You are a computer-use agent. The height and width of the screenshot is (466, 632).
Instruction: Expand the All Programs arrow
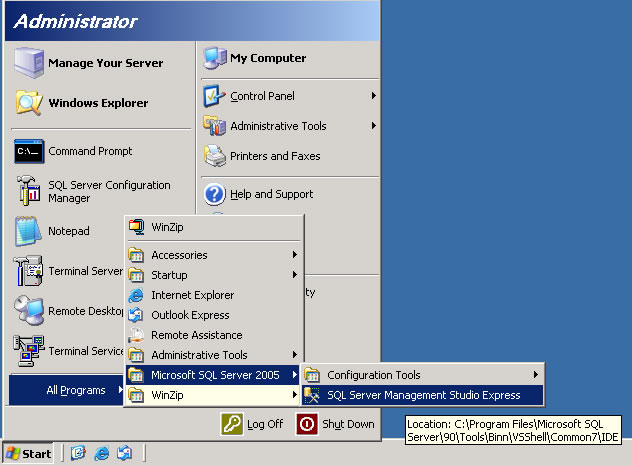120,390
